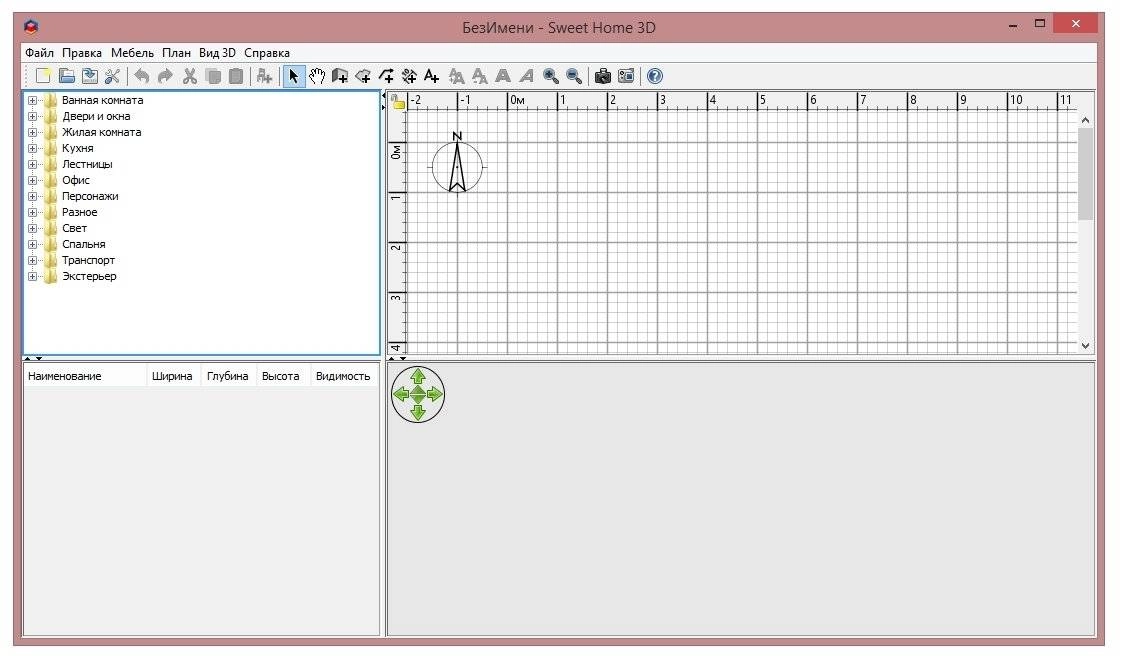Cut selection with the scissors icon
This screenshot has width=1122, height=665.
coord(190,76)
